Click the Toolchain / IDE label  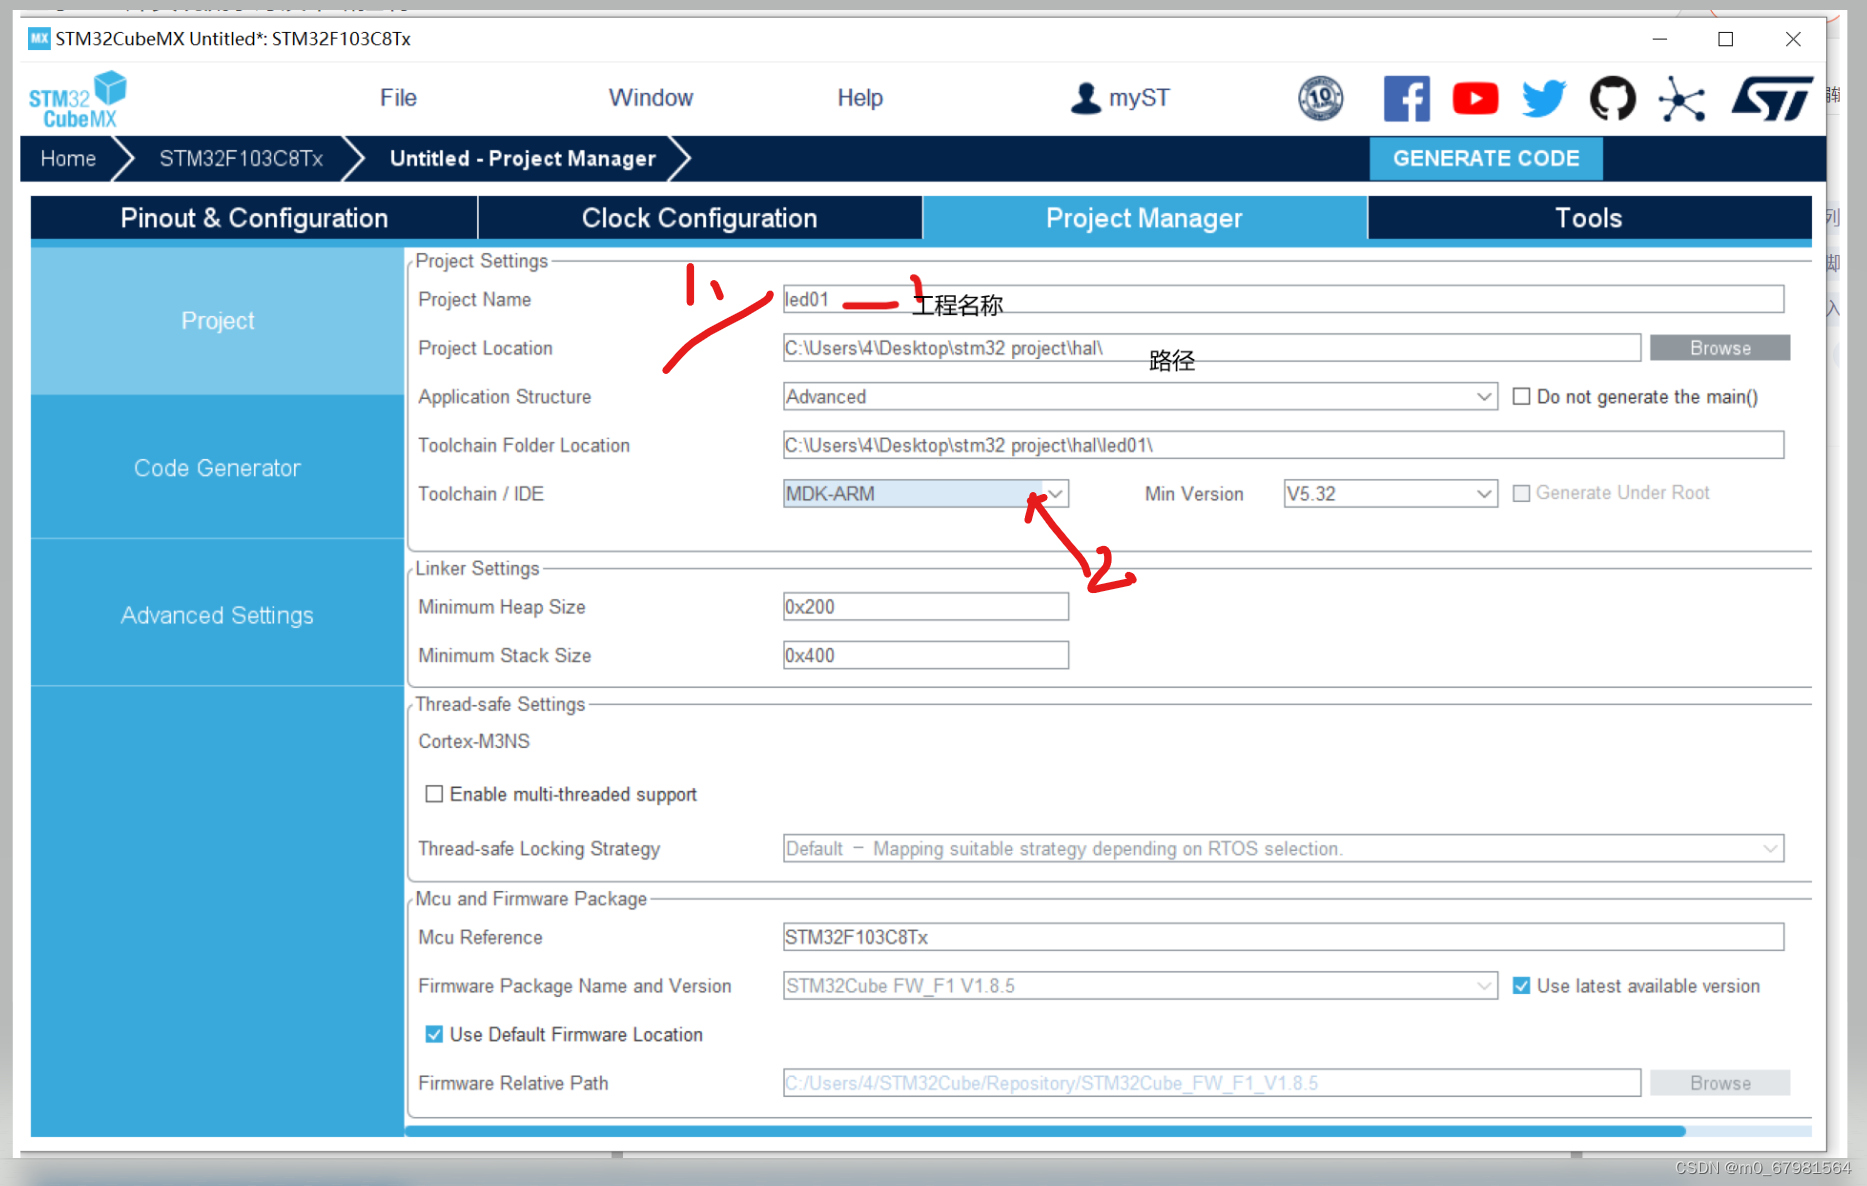pyautogui.click(x=481, y=494)
